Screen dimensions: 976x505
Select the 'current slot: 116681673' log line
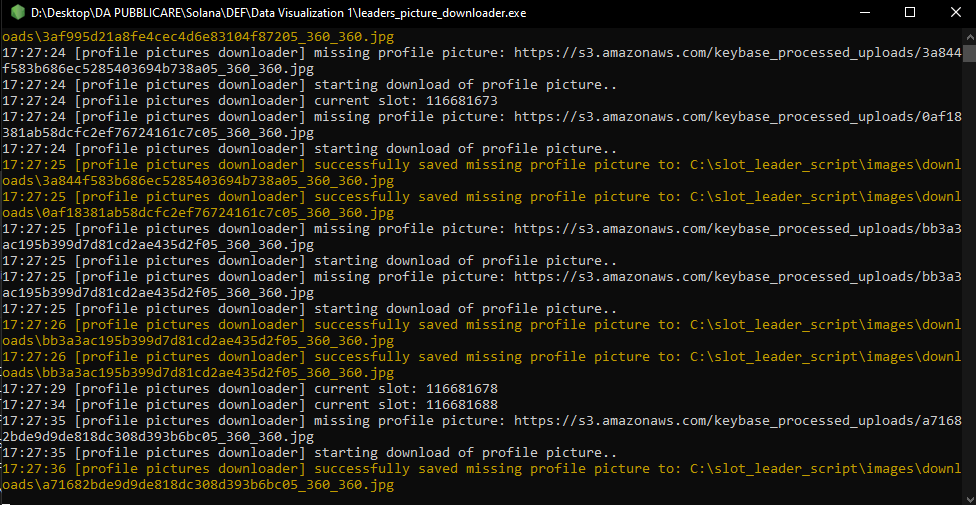click(250, 101)
